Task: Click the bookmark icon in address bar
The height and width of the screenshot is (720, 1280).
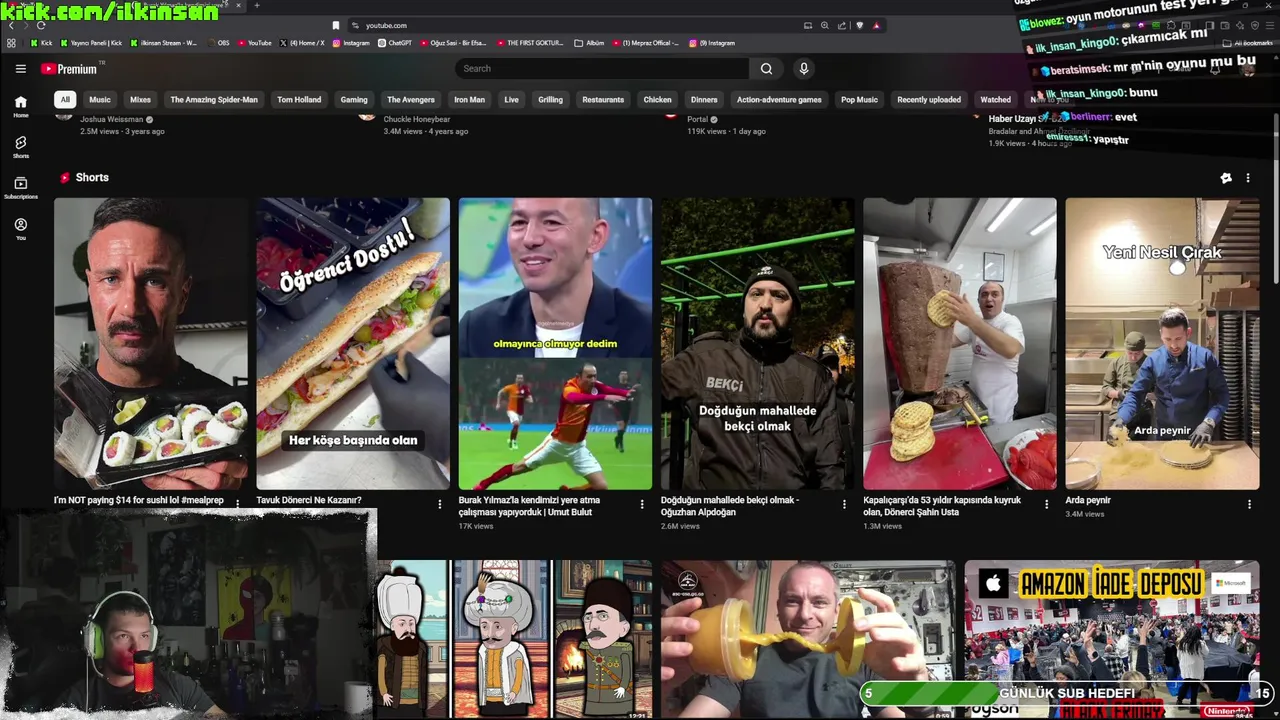Action: click(x=335, y=25)
